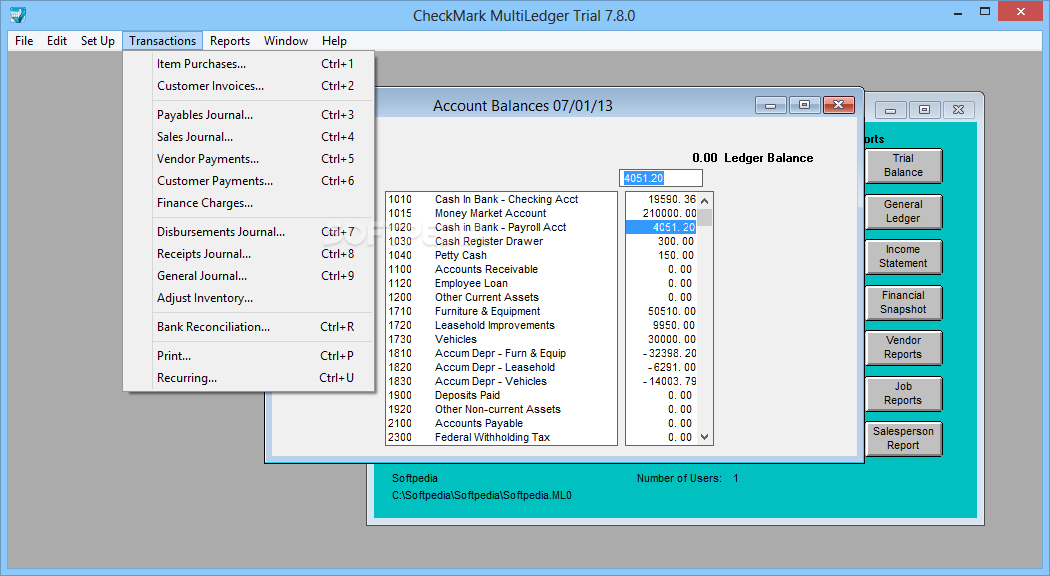Maximize the background command center window
The image size is (1050, 576).
coord(925,110)
